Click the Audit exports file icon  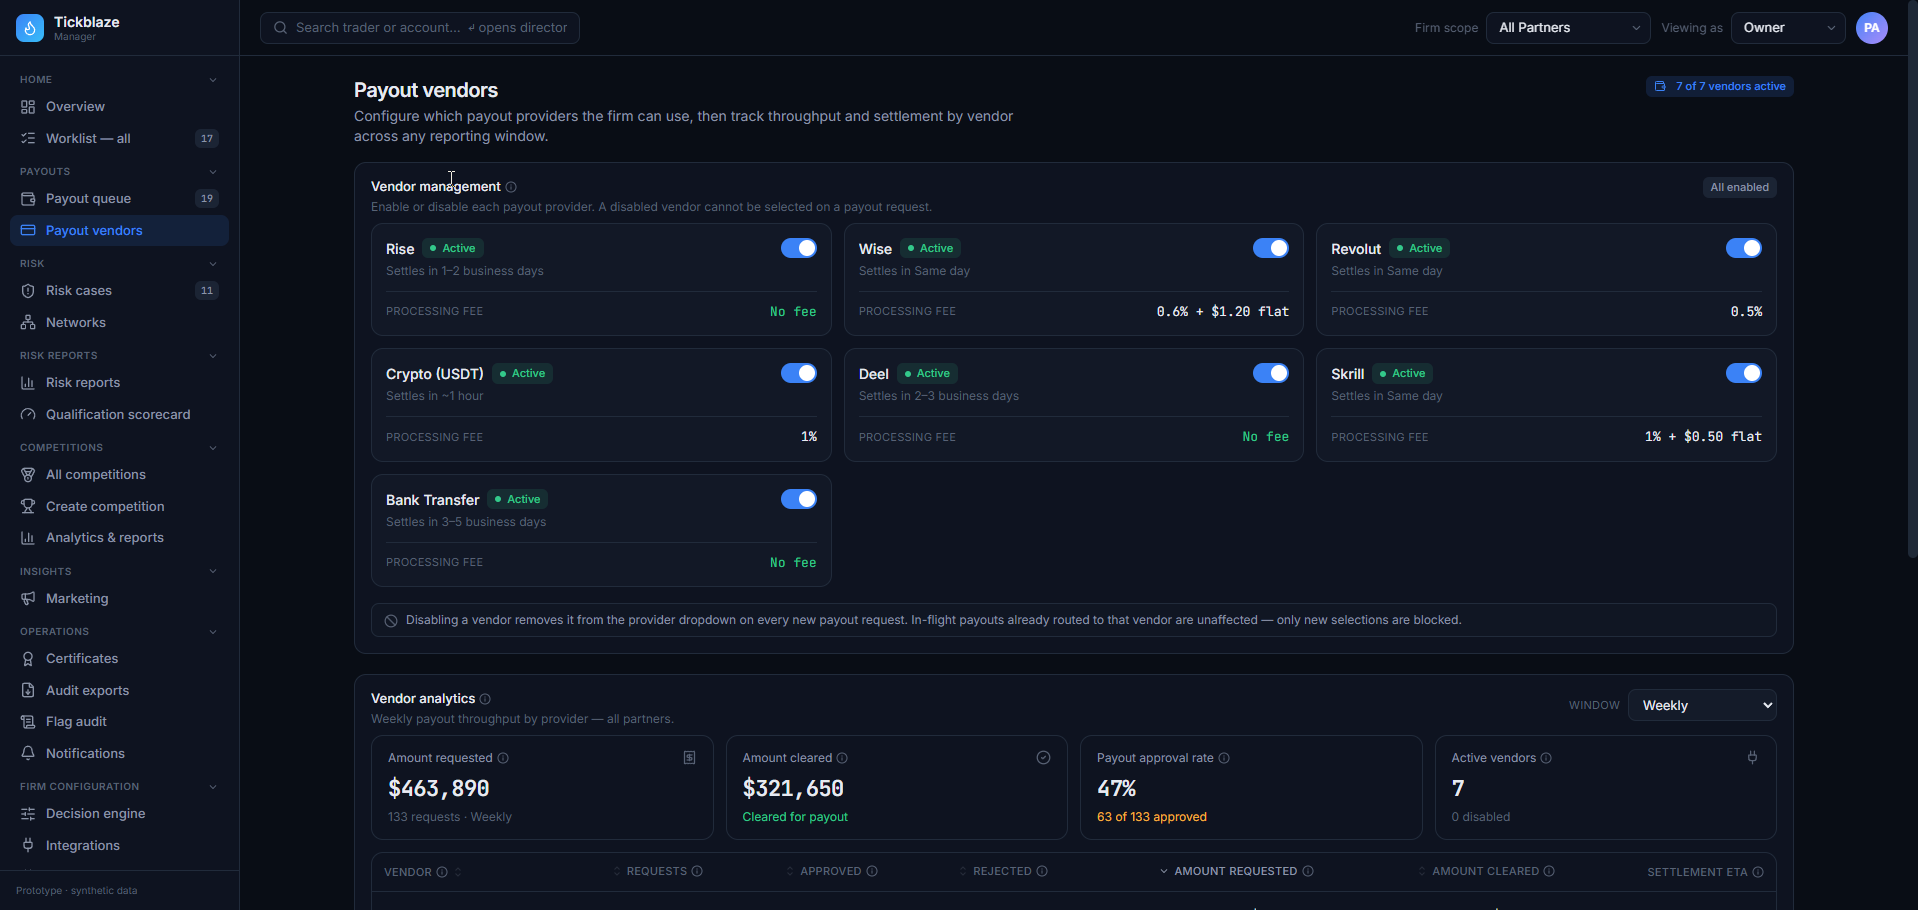pos(28,691)
